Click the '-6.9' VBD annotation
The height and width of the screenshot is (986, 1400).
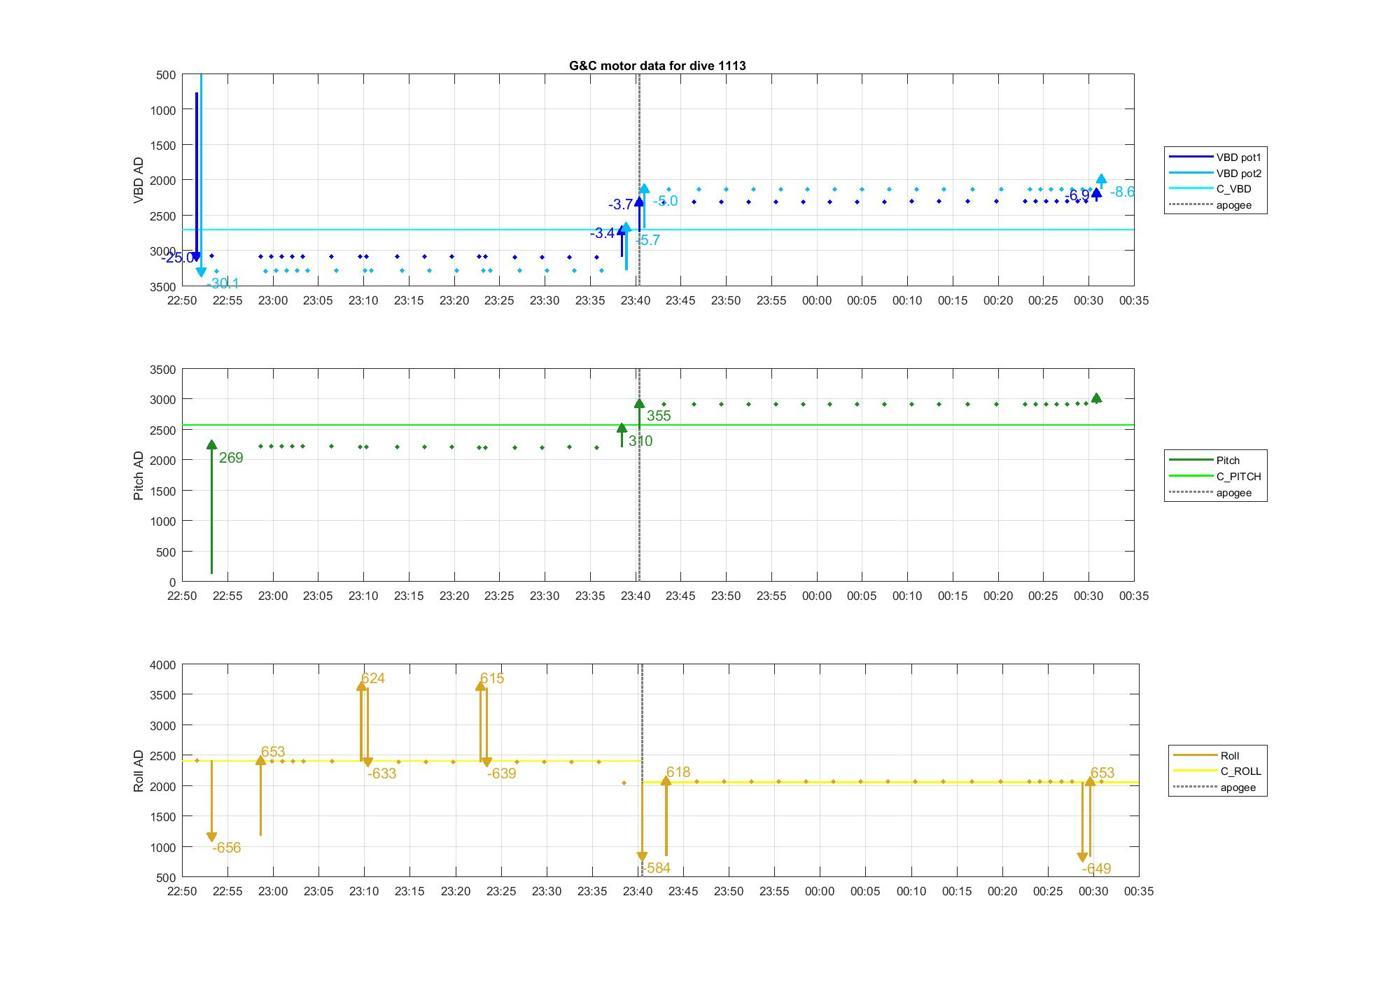click(1077, 195)
